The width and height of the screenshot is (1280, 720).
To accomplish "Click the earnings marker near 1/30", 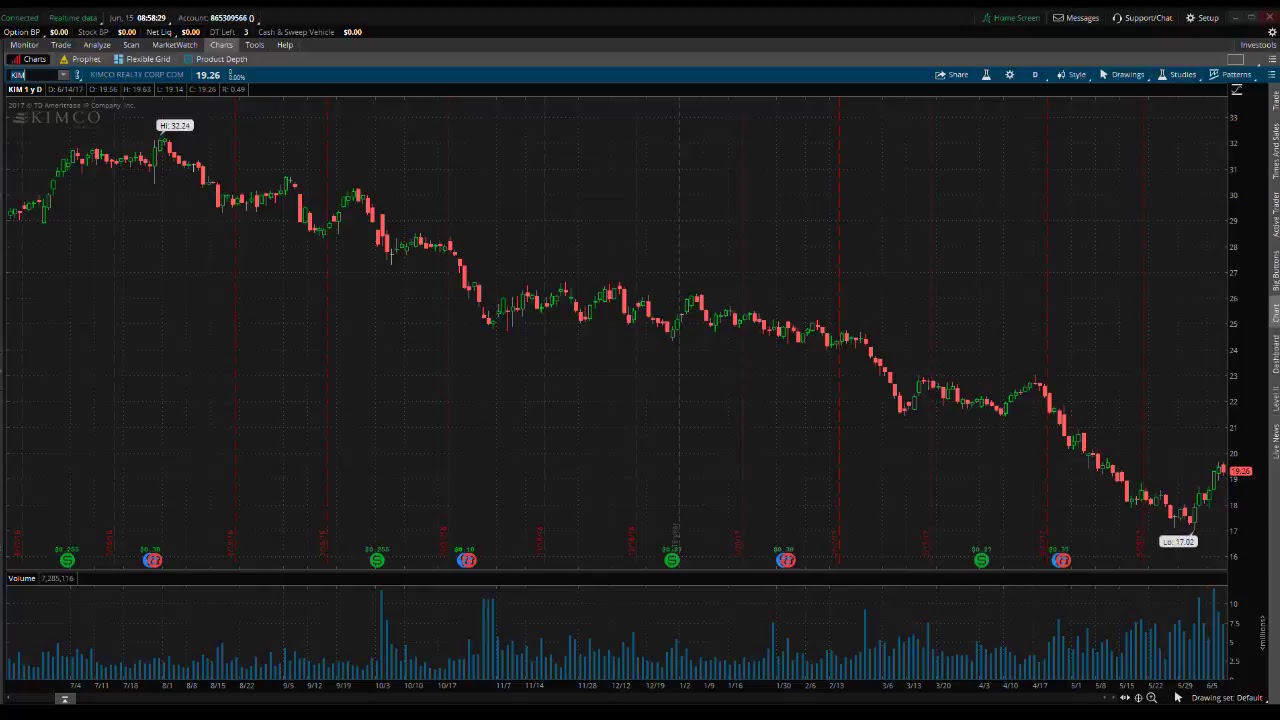I will (x=786, y=561).
